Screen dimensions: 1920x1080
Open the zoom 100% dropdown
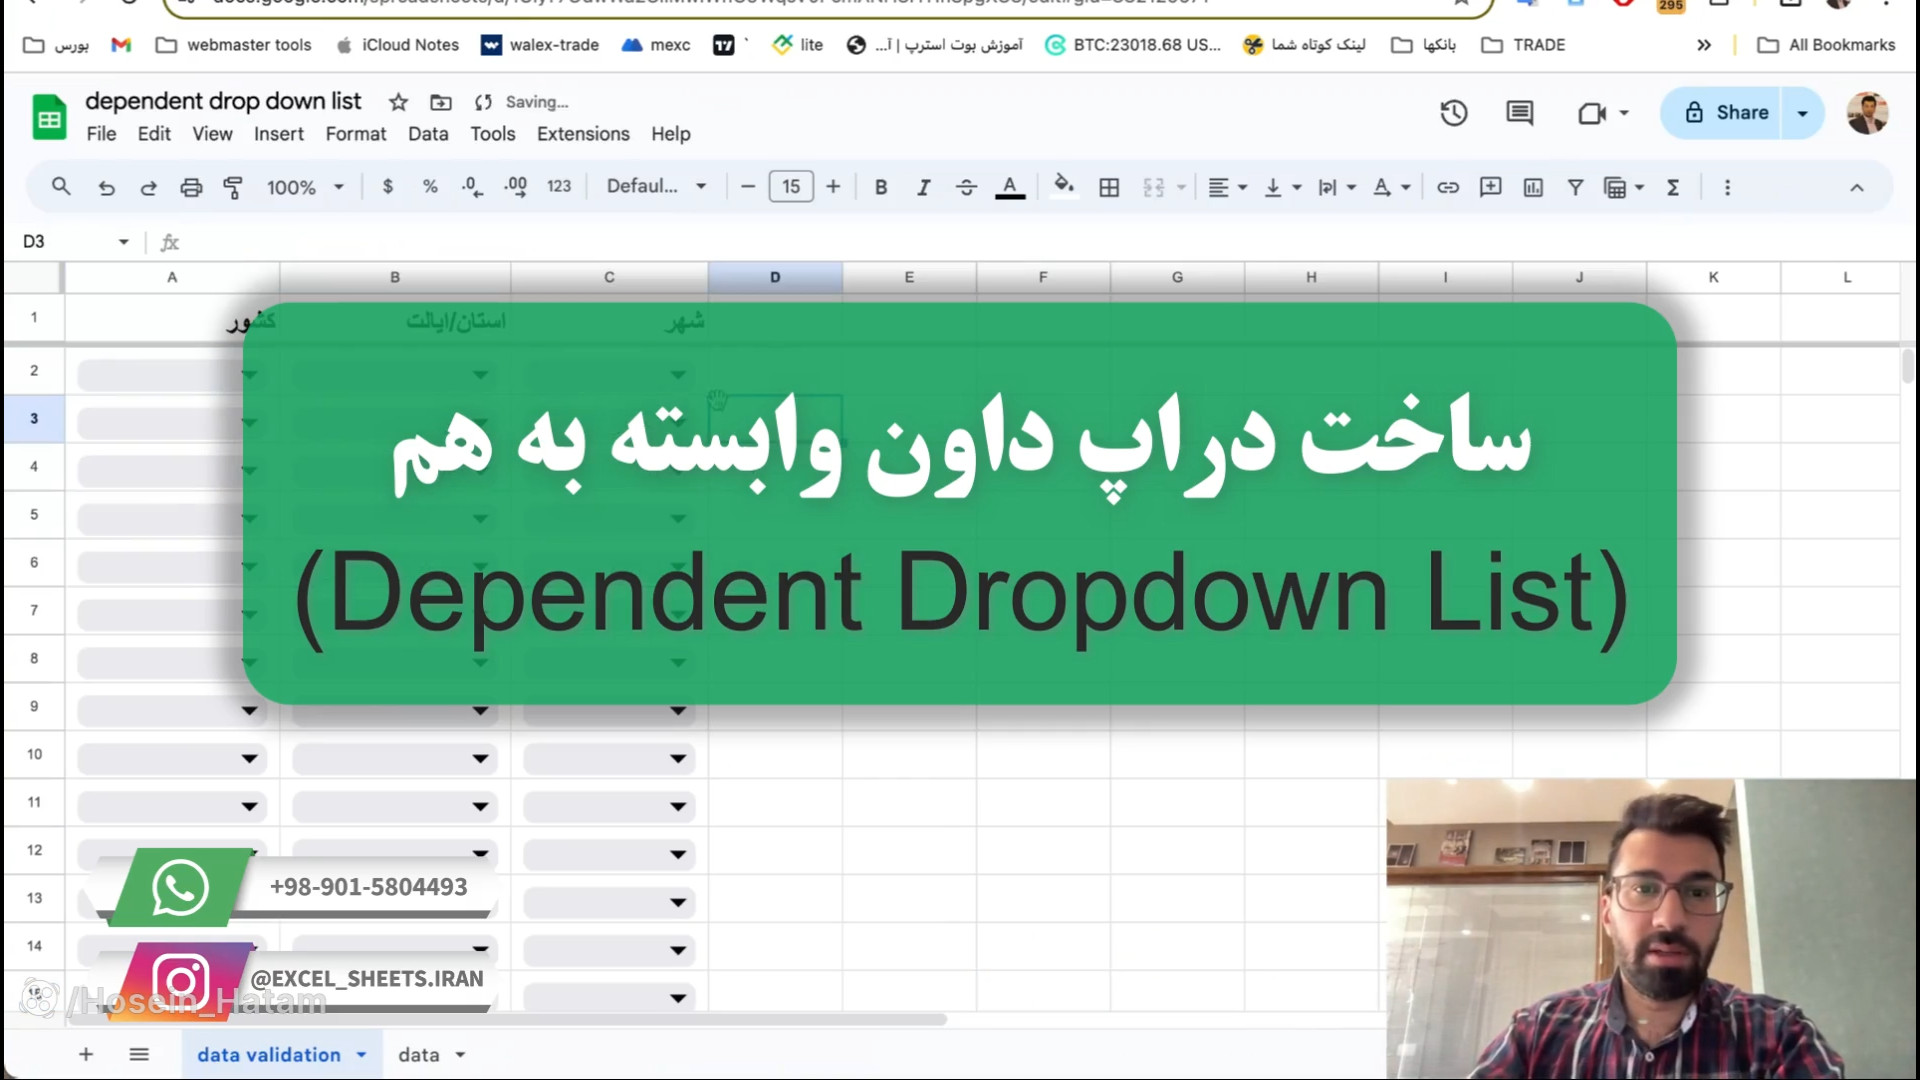pos(305,187)
